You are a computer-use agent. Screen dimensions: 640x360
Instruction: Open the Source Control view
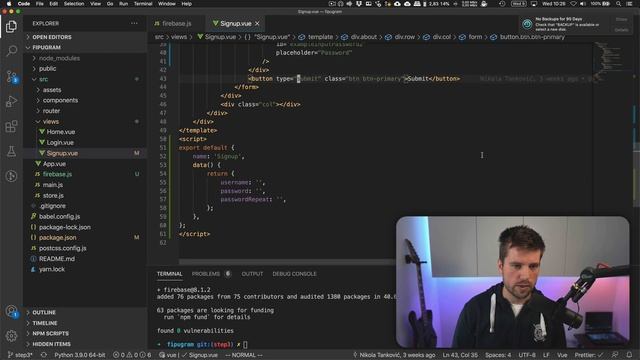pos(11,76)
